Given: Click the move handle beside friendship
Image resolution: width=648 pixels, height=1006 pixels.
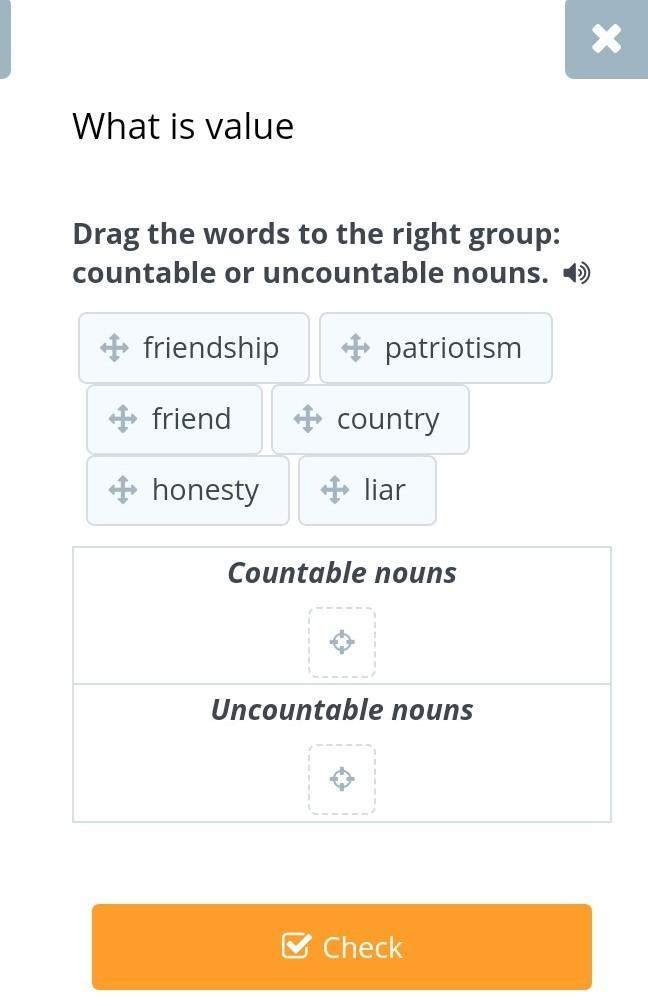Looking at the screenshot, I should click(x=114, y=348).
